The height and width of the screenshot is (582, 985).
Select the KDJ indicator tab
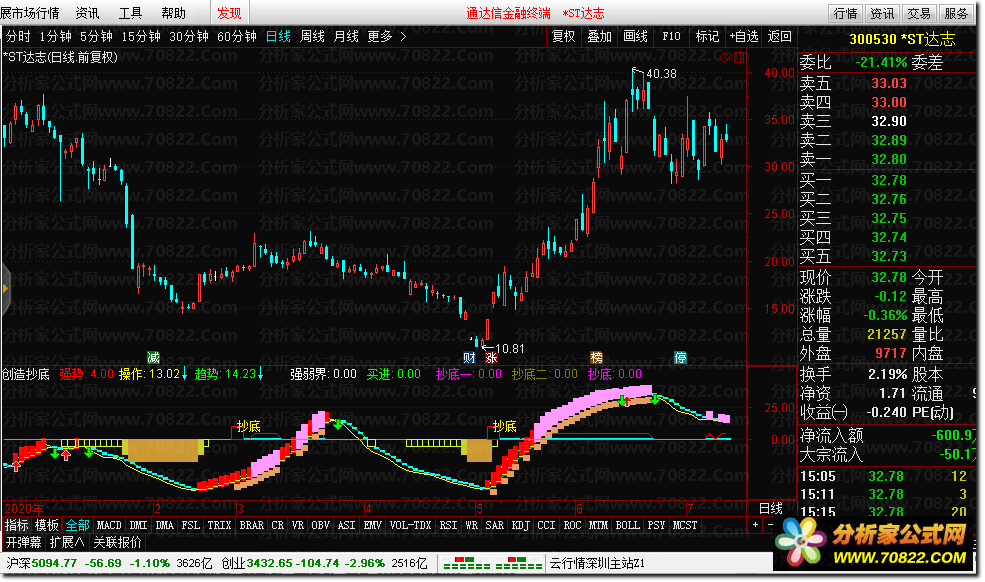pos(520,525)
